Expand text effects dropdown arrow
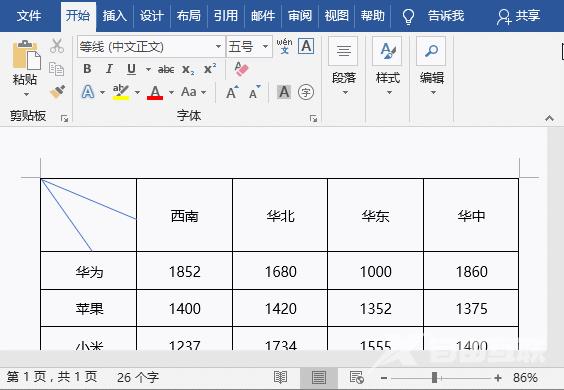Viewport: 564px width, 390px height. pyautogui.click(x=103, y=92)
